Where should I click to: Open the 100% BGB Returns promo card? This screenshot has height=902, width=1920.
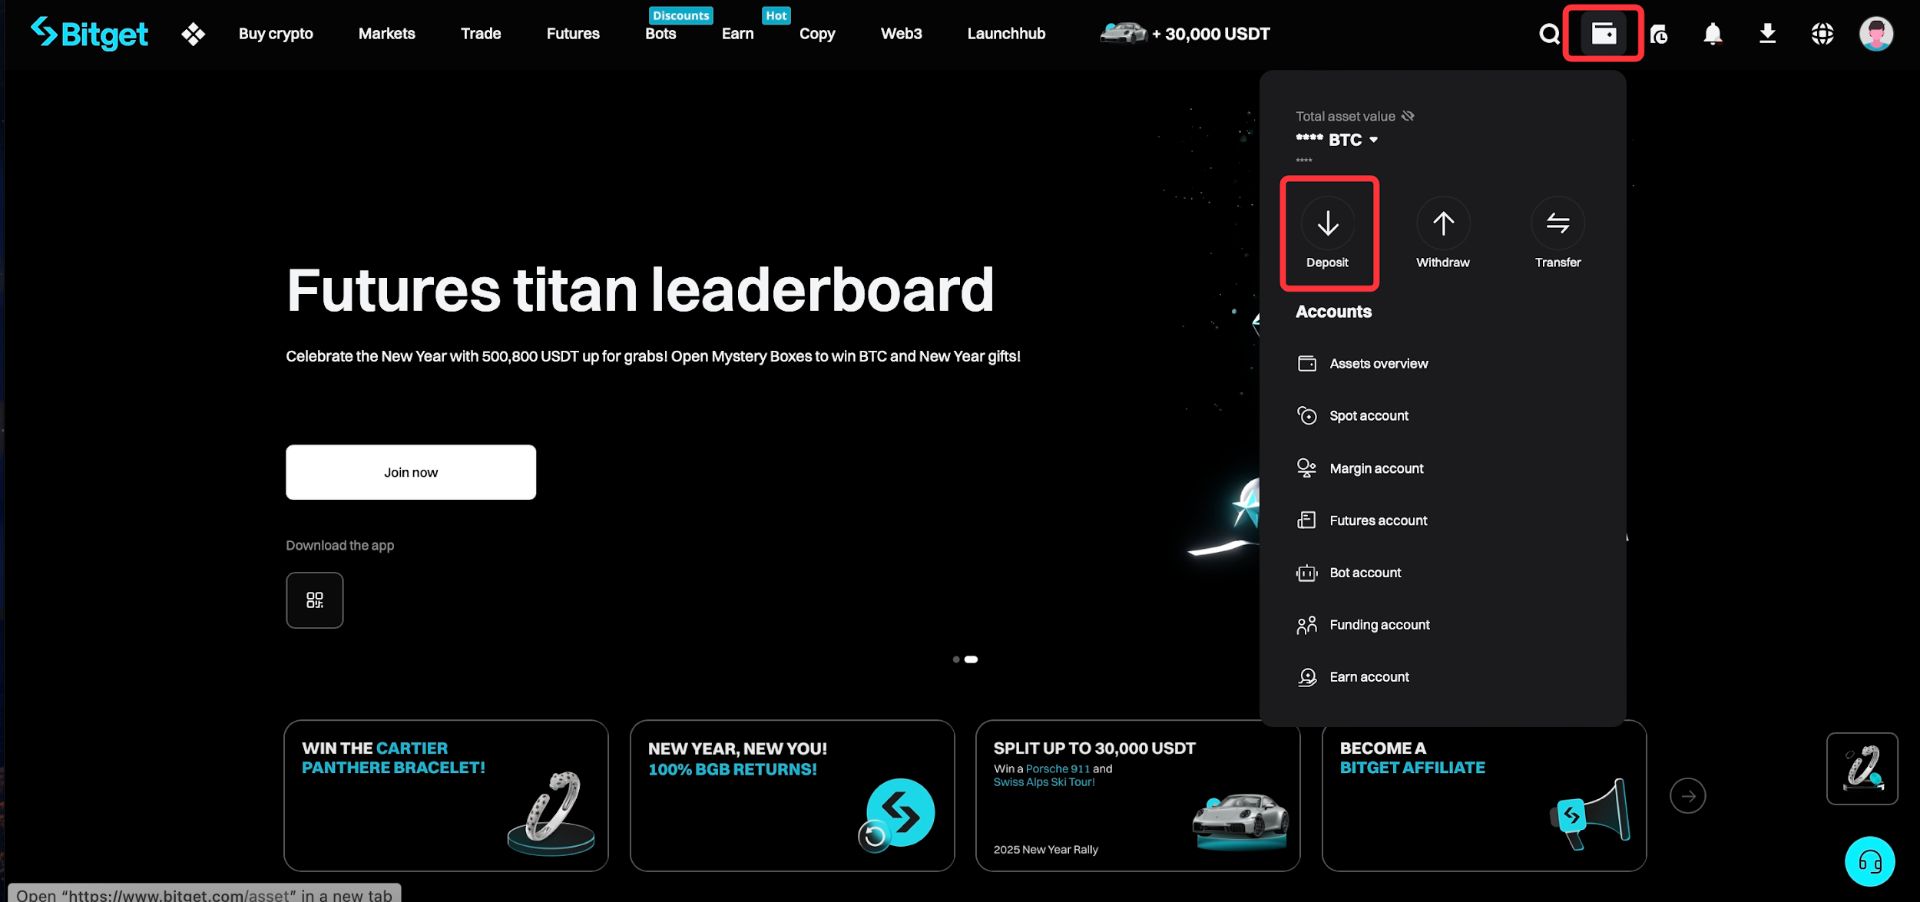[x=792, y=796]
